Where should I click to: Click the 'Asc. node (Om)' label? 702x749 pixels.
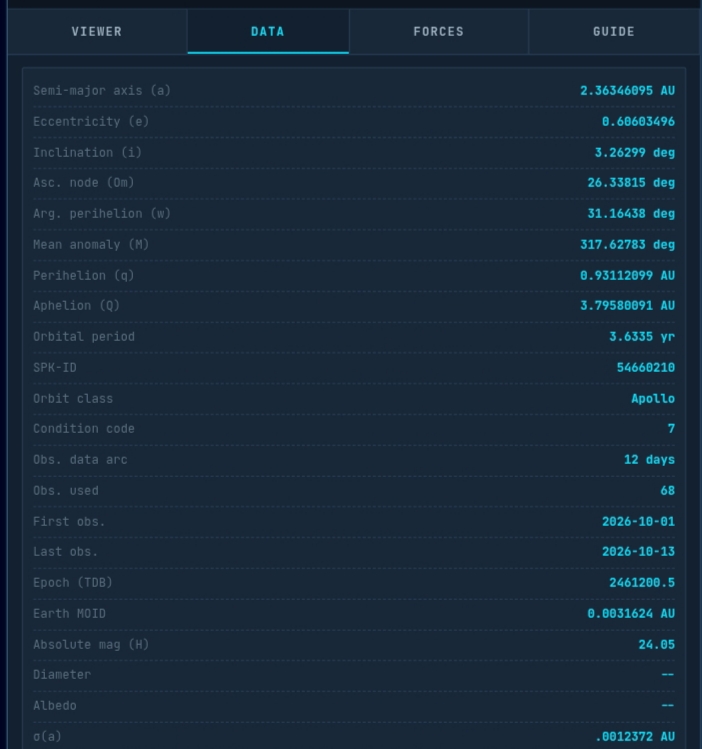pyautogui.click(x=84, y=183)
